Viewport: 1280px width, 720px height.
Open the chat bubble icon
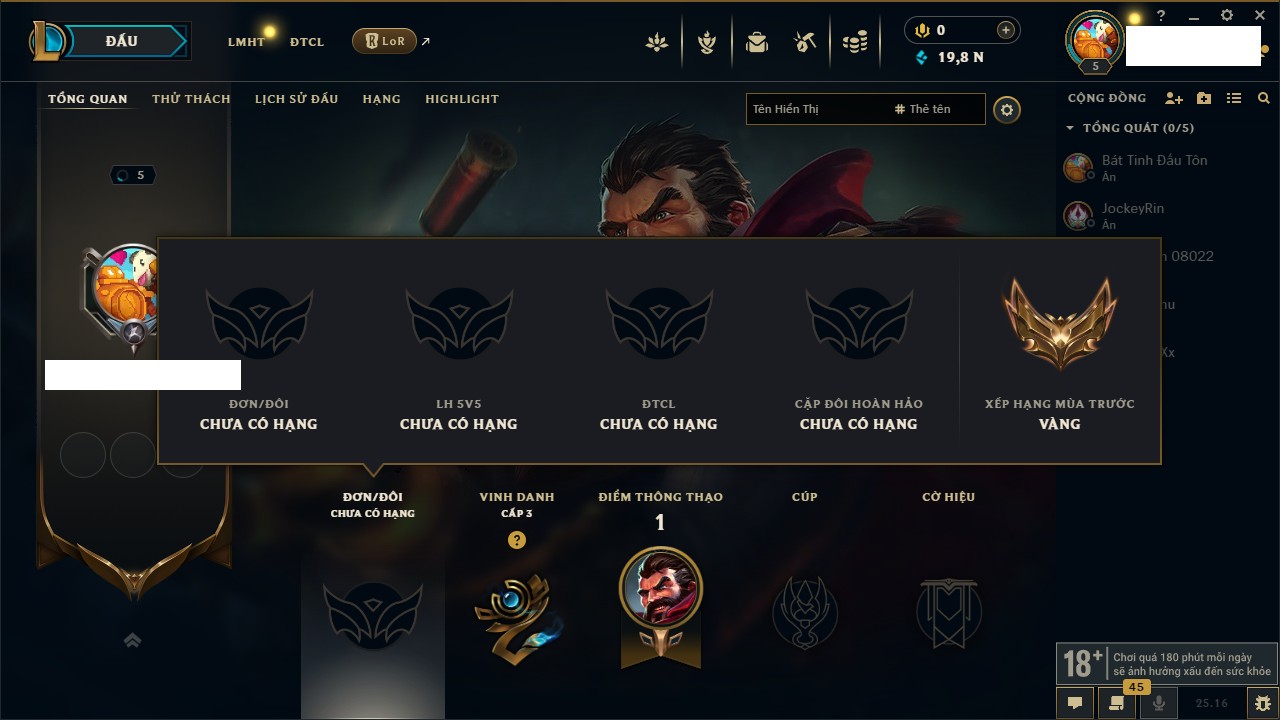(x=1075, y=703)
